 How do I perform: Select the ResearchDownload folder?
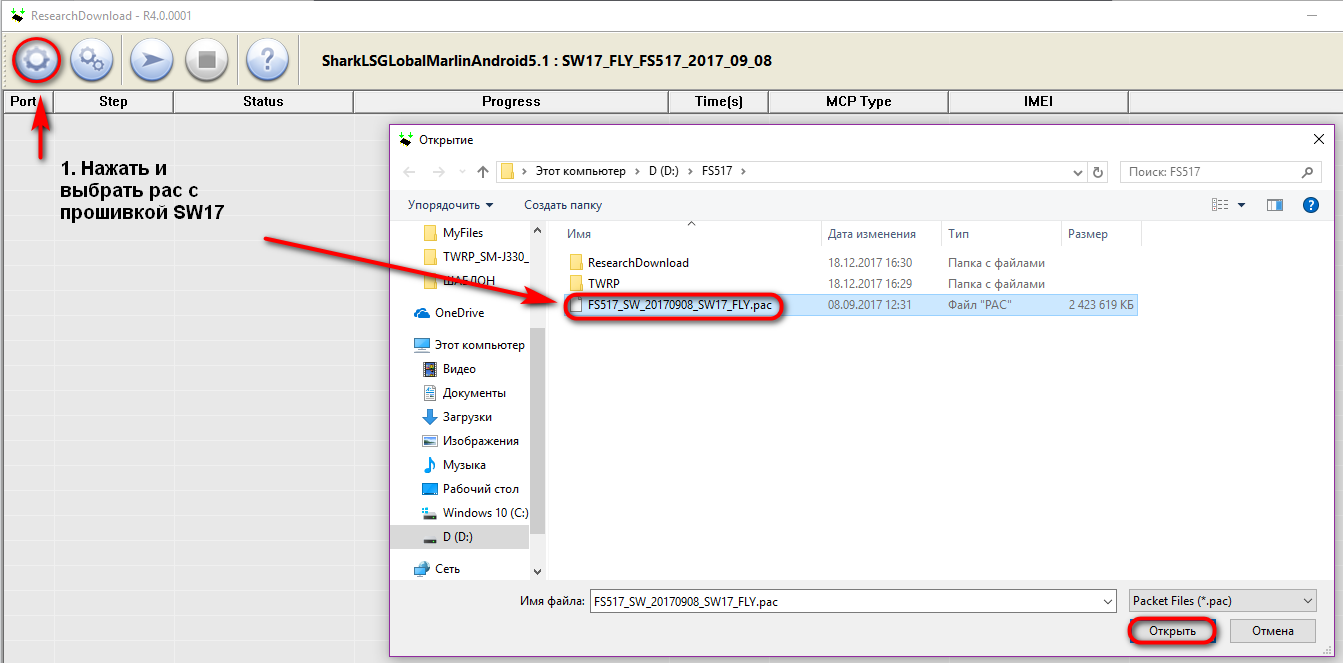[638, 263]
